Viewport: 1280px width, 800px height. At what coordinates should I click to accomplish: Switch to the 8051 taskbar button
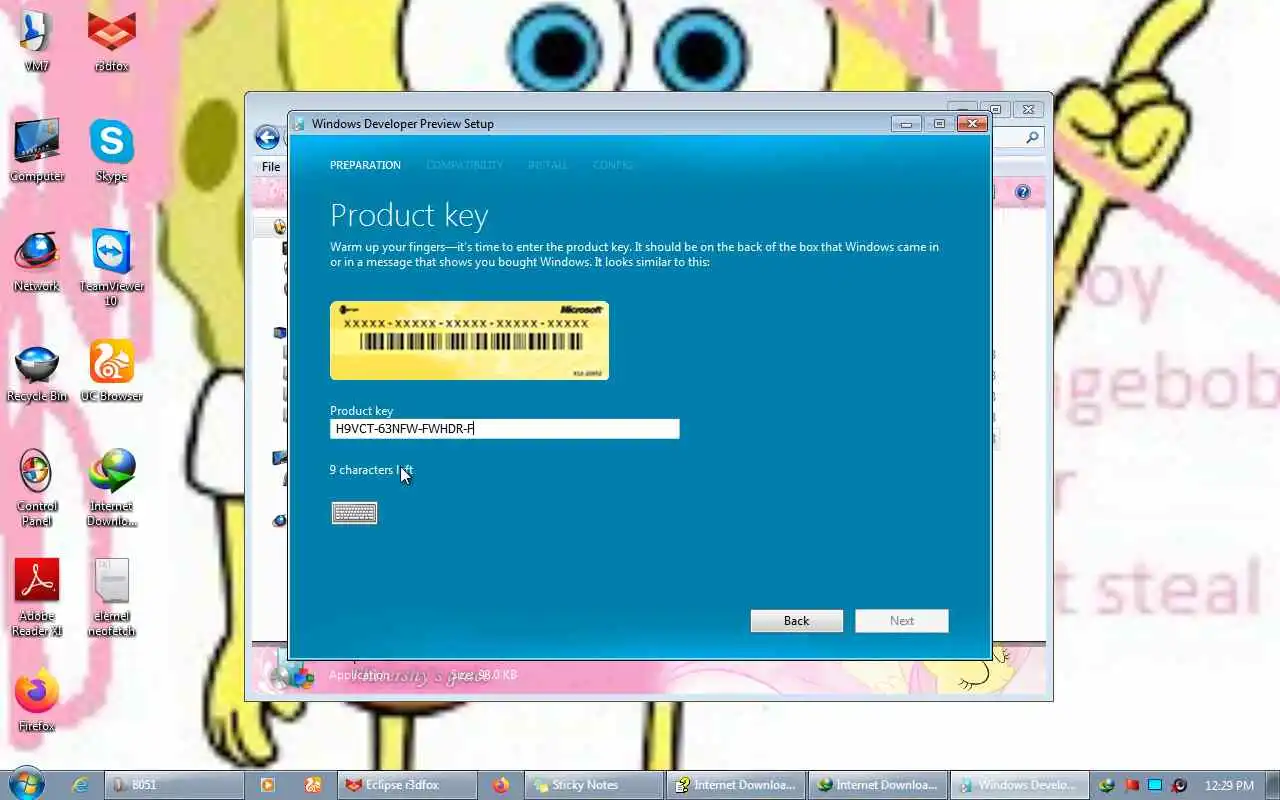pos(176,785)
